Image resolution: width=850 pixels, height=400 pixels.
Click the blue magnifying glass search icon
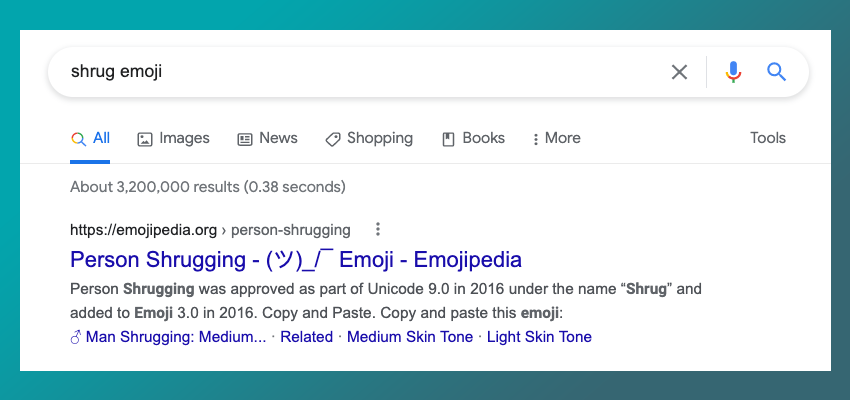(776, 72)
